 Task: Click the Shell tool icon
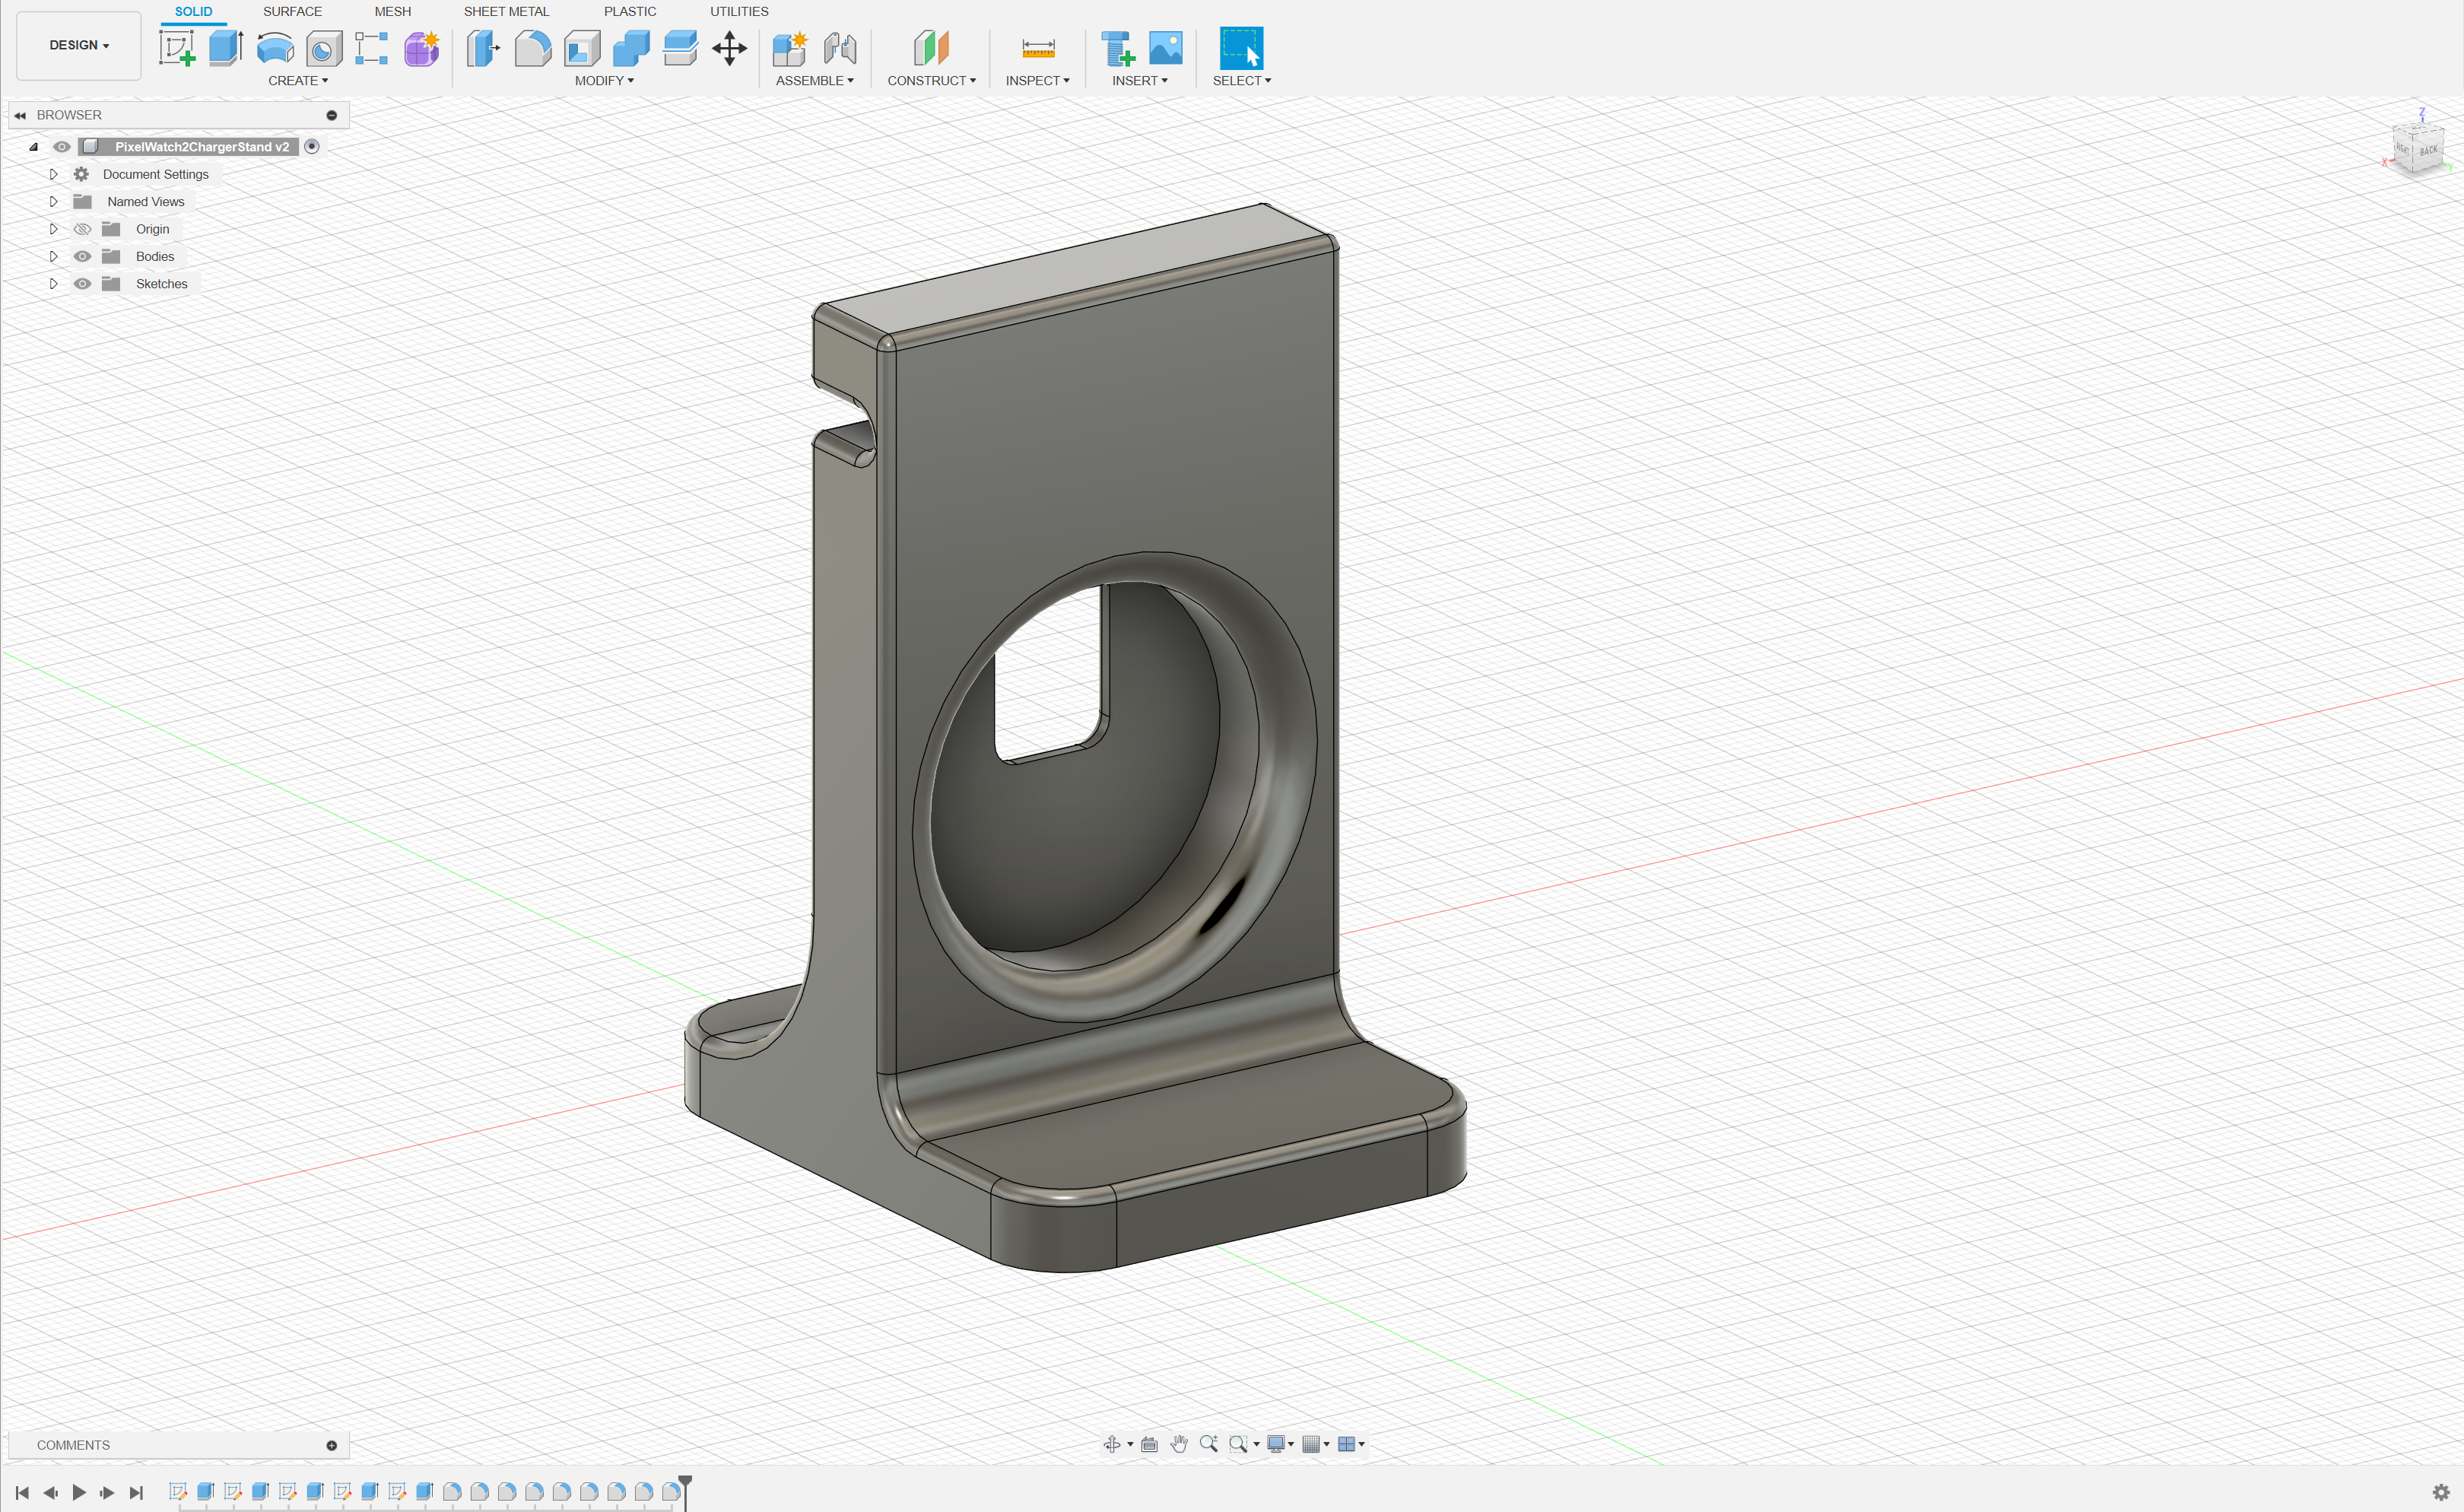tap(582, 48)
